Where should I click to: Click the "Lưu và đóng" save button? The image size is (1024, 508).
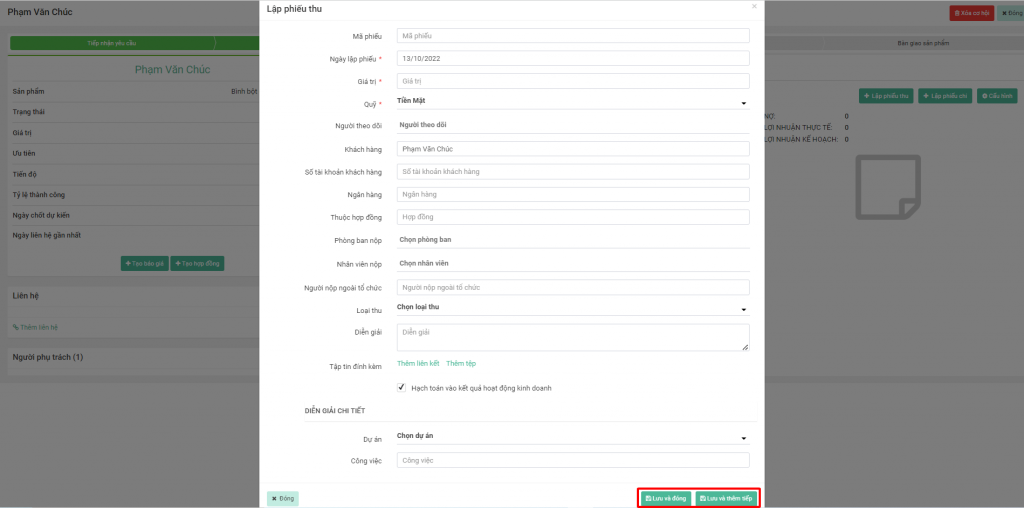[666, 497]
